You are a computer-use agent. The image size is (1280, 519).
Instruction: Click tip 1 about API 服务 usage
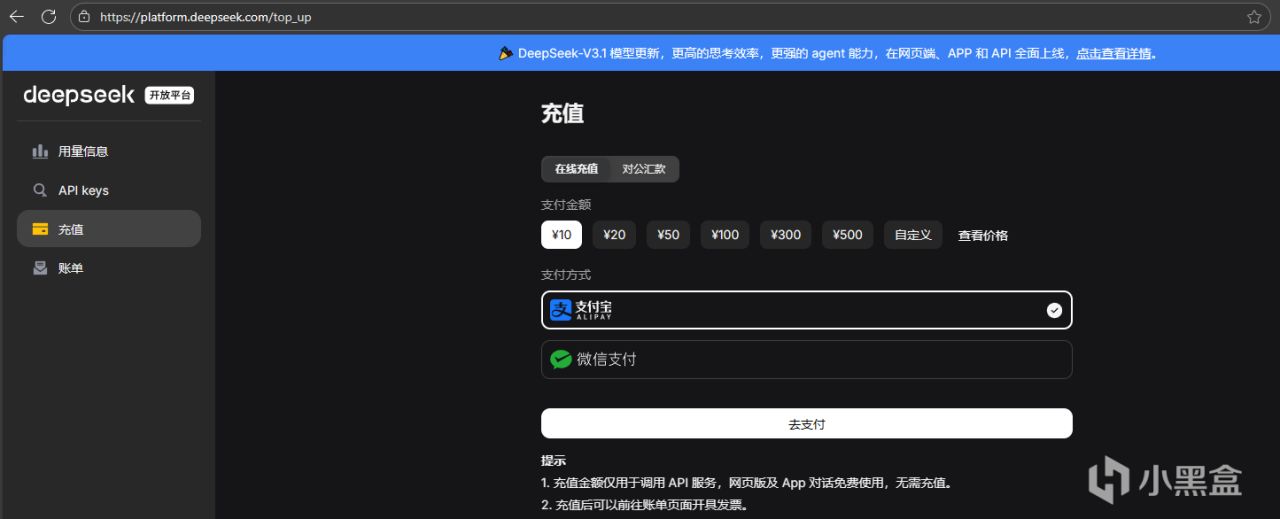(x=746, y=483)
